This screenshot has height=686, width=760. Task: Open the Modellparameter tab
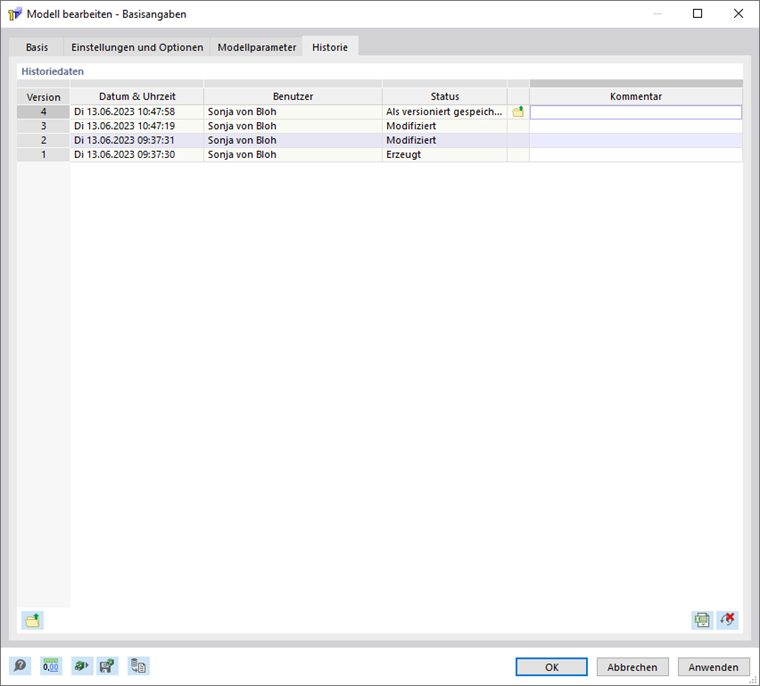pyautogui.click(x=257, y=47)
